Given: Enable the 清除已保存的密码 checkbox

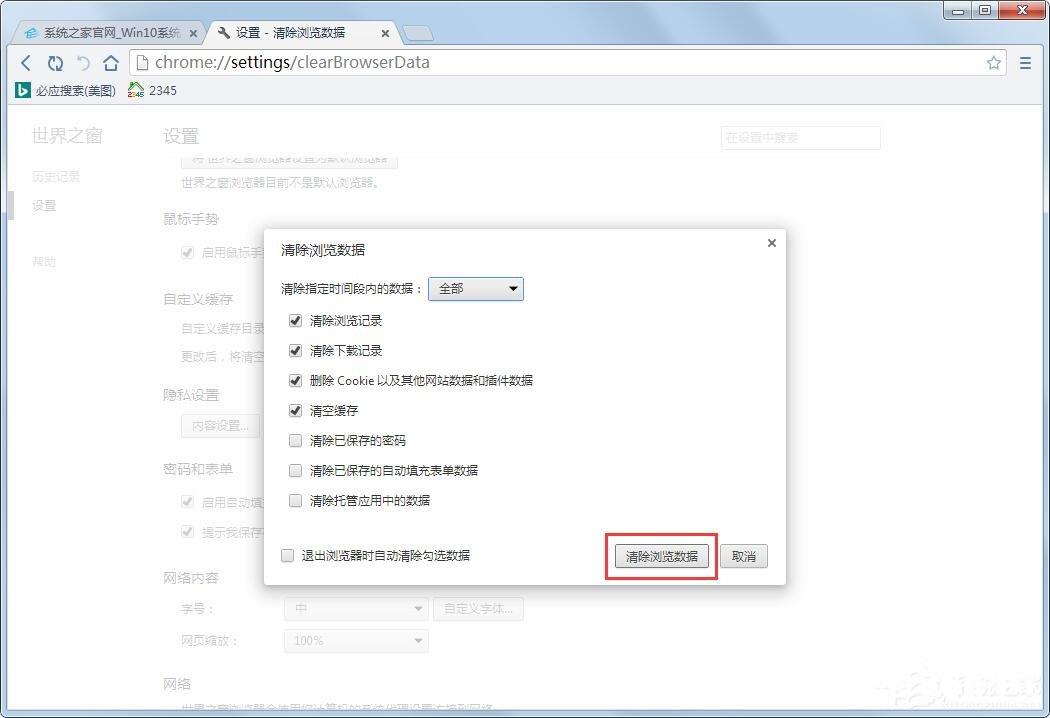Looking at the screenshot, I should [295, 441].
